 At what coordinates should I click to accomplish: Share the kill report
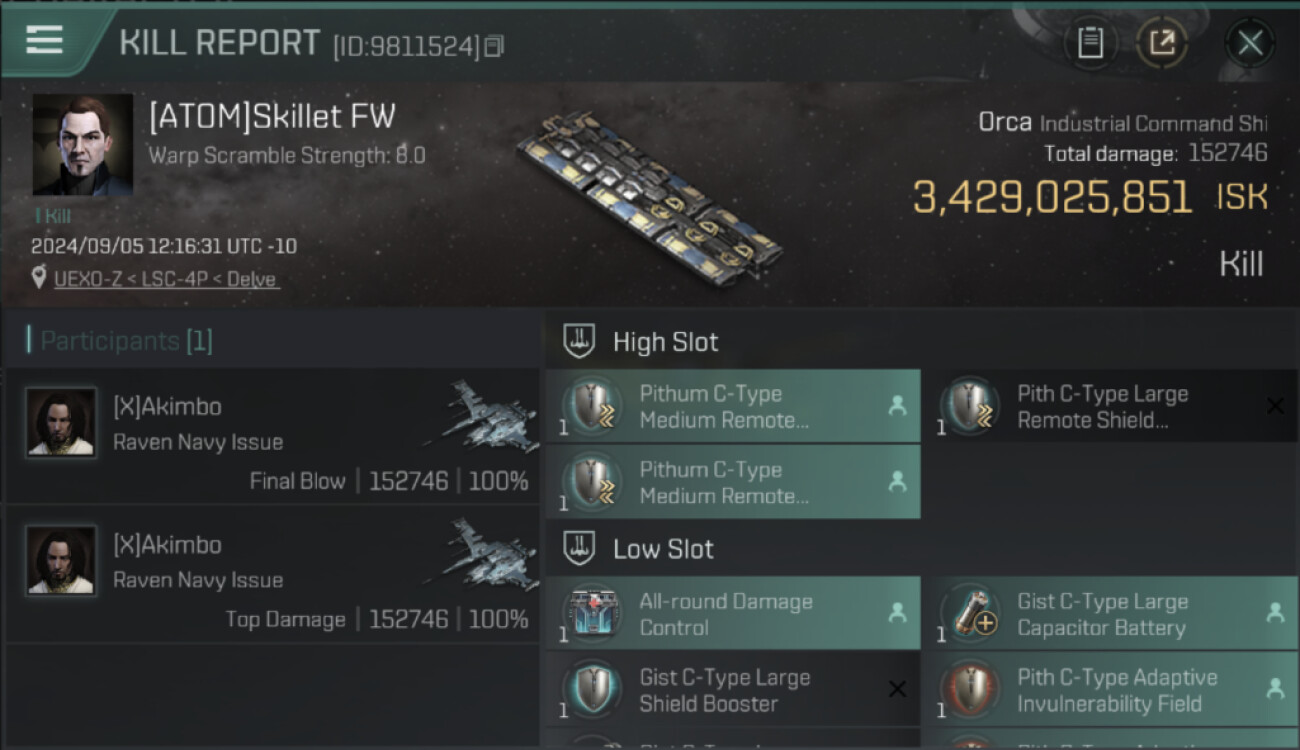[x=1162, y=42]
